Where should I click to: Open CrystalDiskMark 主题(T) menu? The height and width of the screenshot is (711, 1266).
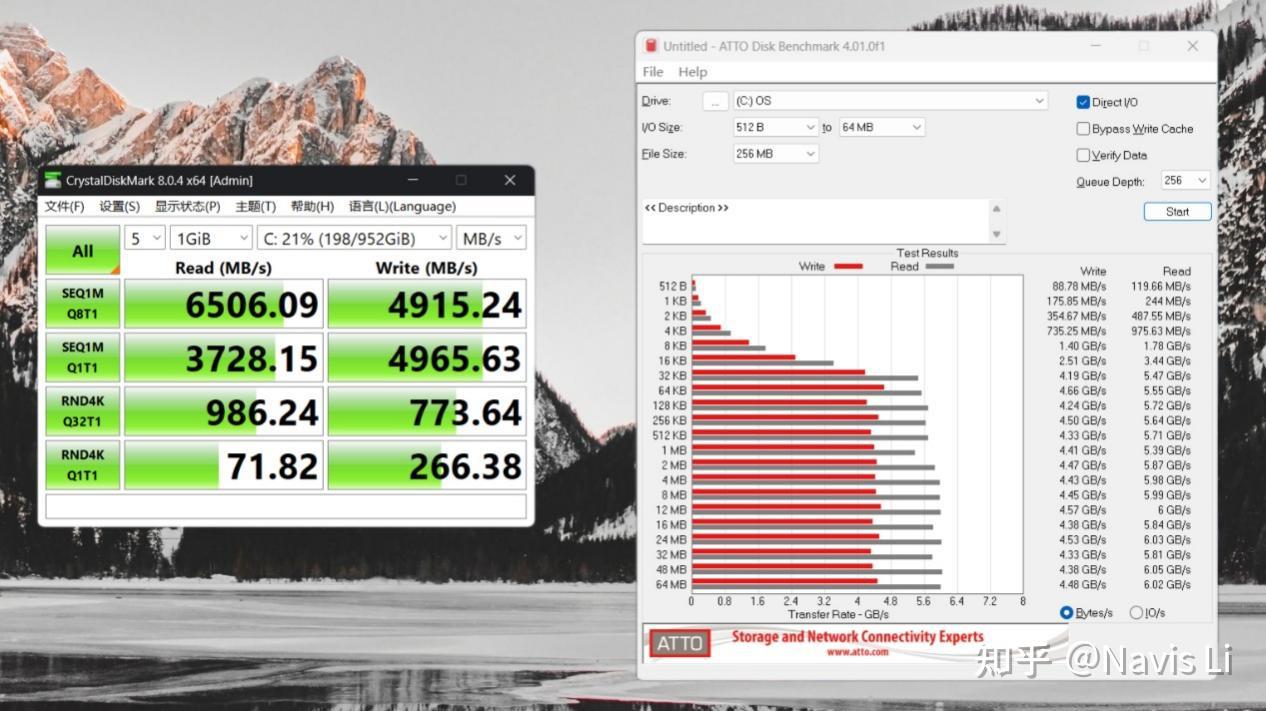pos(255,206)
